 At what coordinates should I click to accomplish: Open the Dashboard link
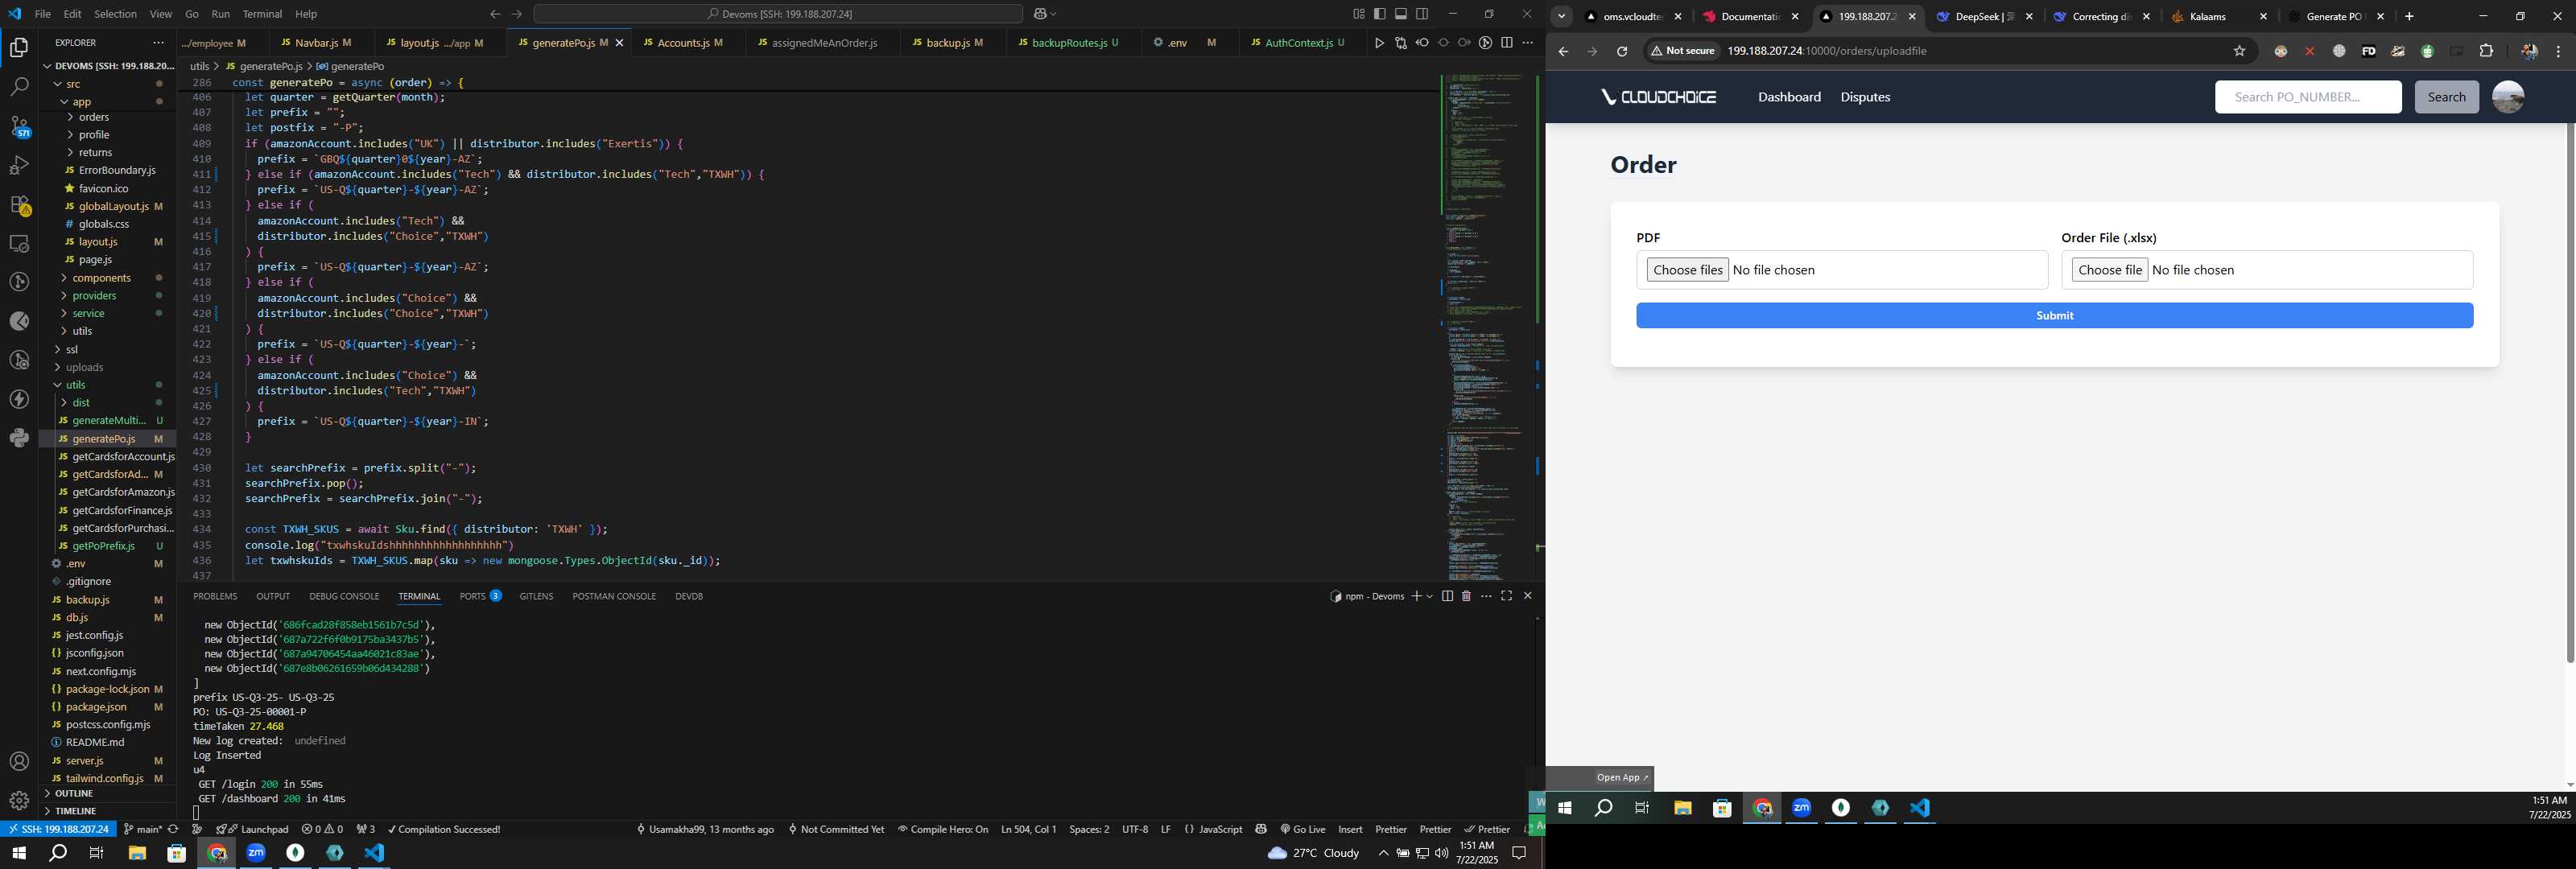pyautogui.click(x=1789, y=97)
